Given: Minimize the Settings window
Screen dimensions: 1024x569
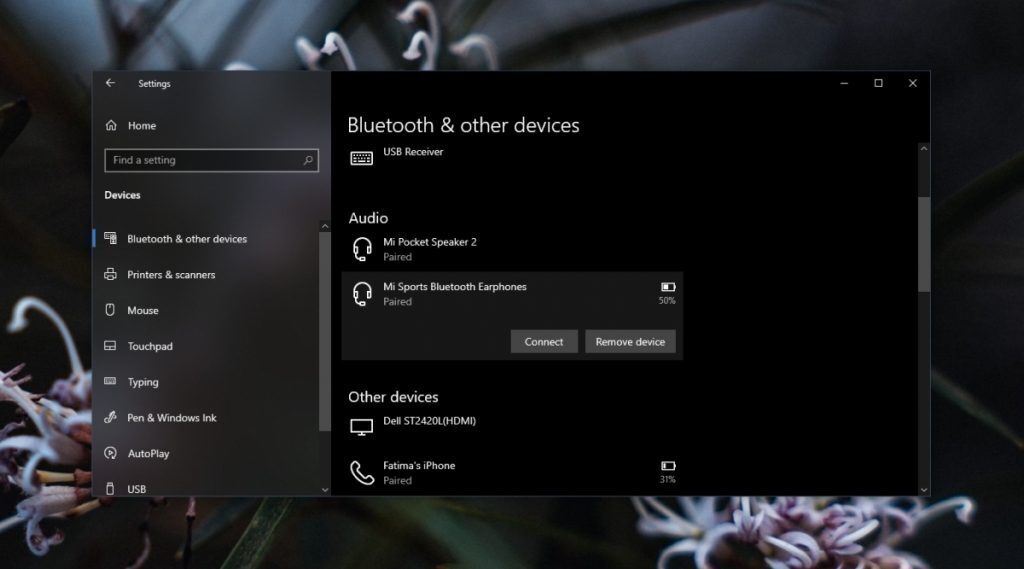Looking at the screenshot, I should point(844,83).
